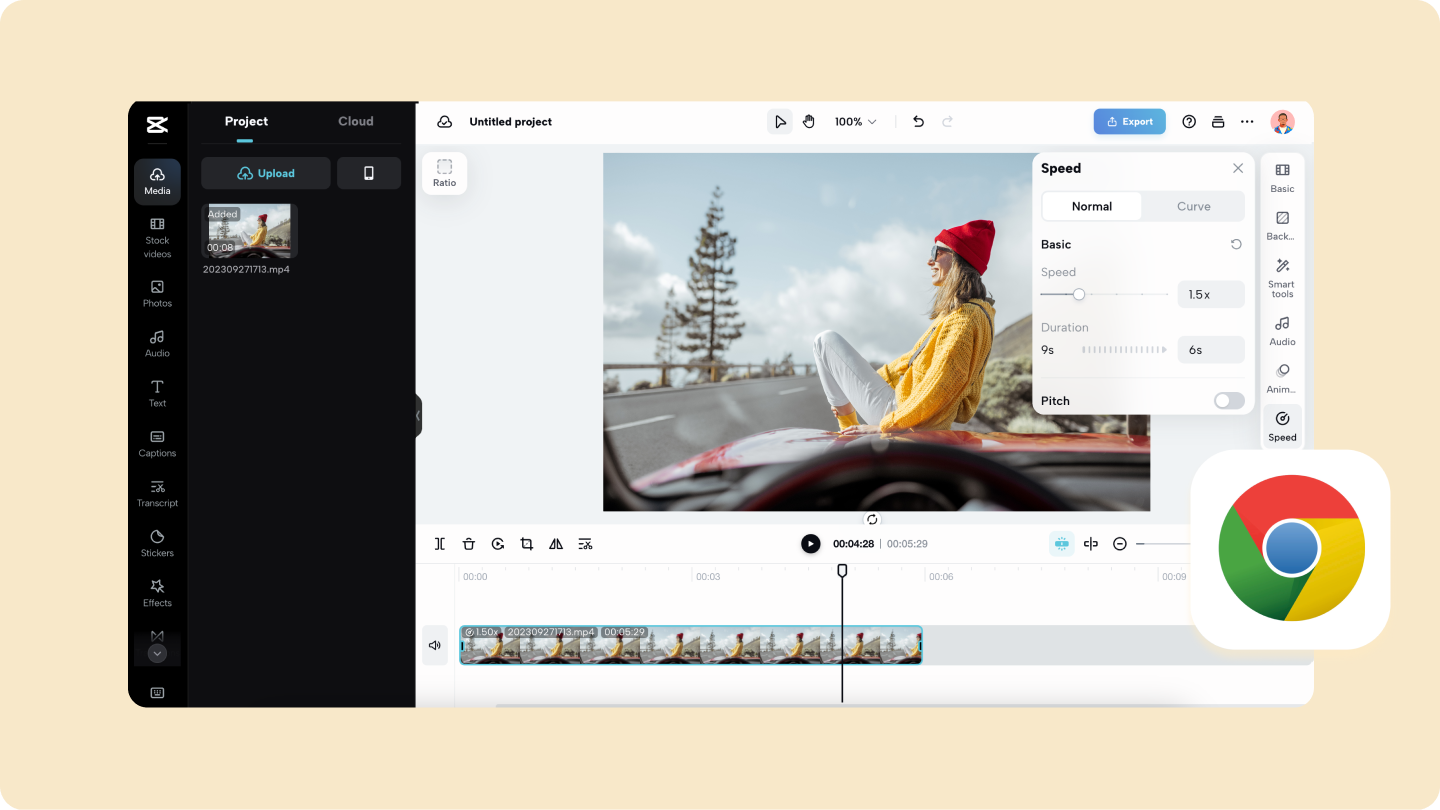The width and height of the screenshot is (1440, 810).
Task: Click the Untitled project name
Action: (511, 122)
